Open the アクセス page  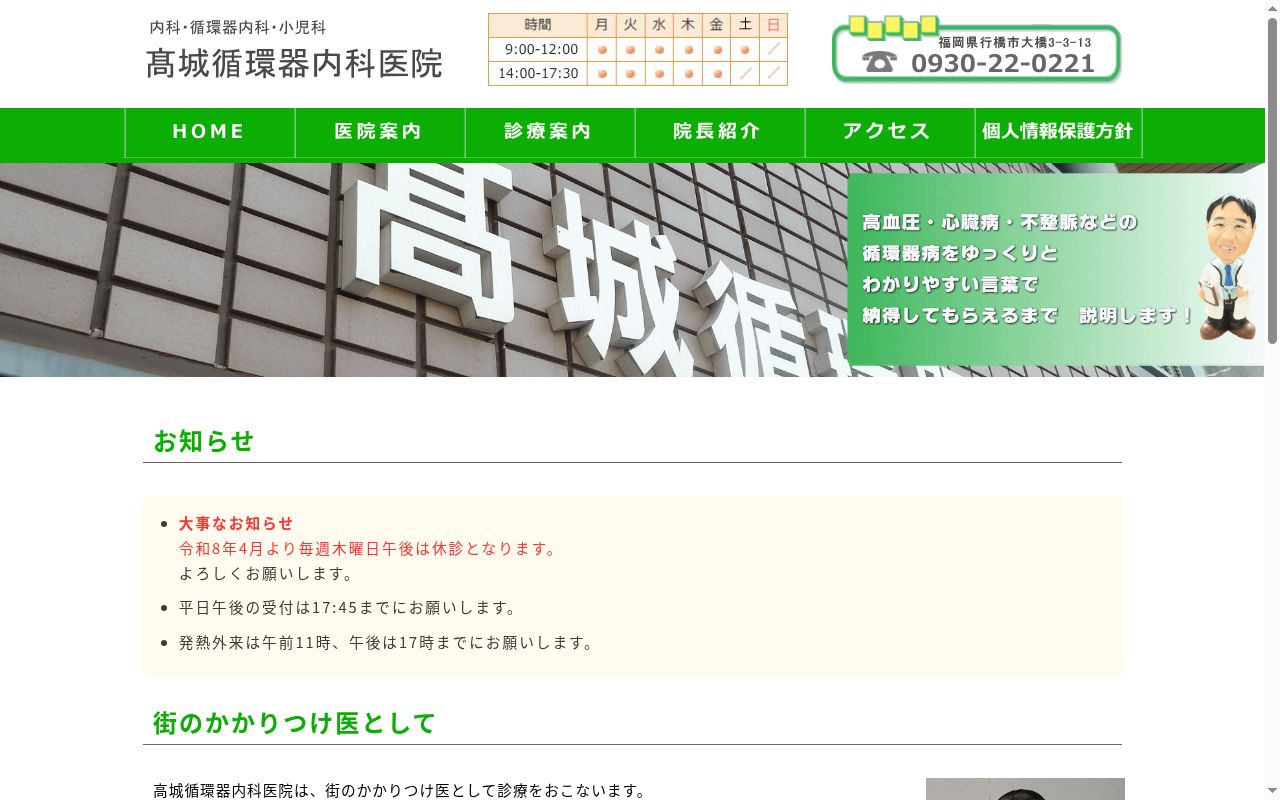890,133
